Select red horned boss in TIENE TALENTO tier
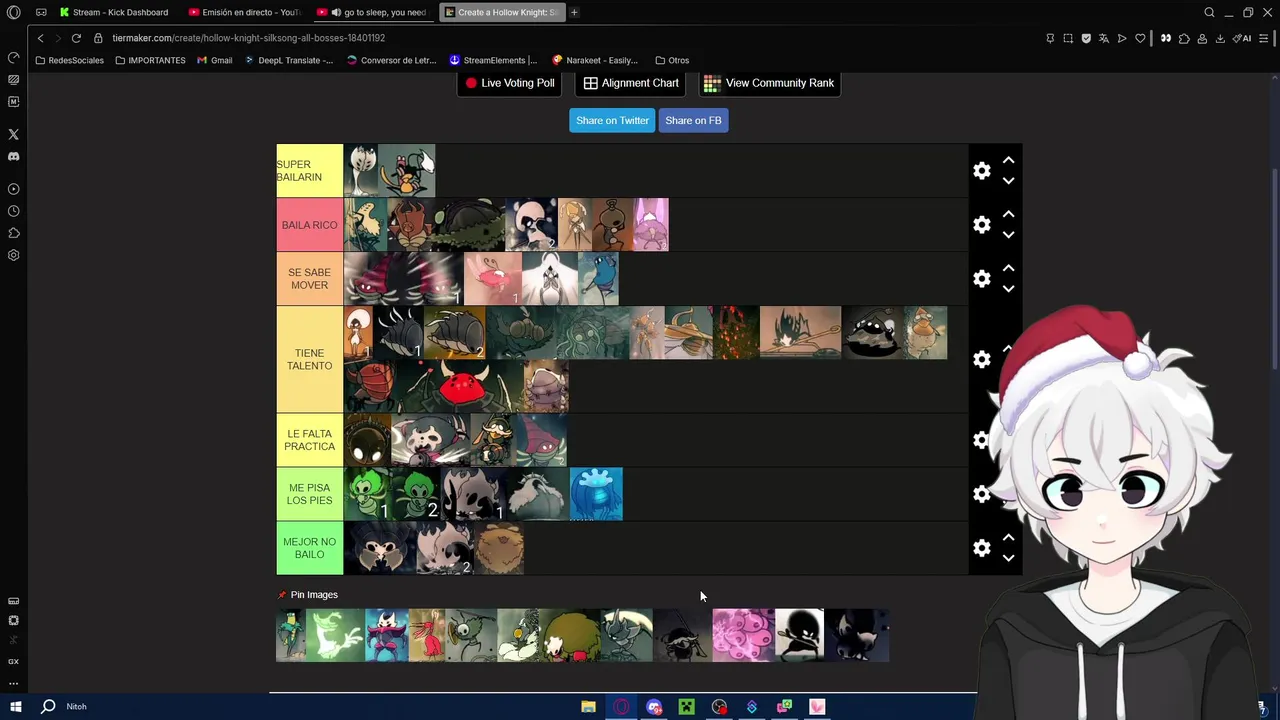Image resolution: width=1280 pixels, height=720 pixels. [462, 387]
